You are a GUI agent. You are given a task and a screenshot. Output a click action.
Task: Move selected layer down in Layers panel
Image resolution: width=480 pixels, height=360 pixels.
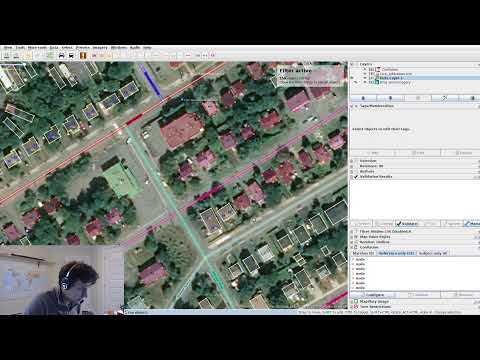point(390,98)
